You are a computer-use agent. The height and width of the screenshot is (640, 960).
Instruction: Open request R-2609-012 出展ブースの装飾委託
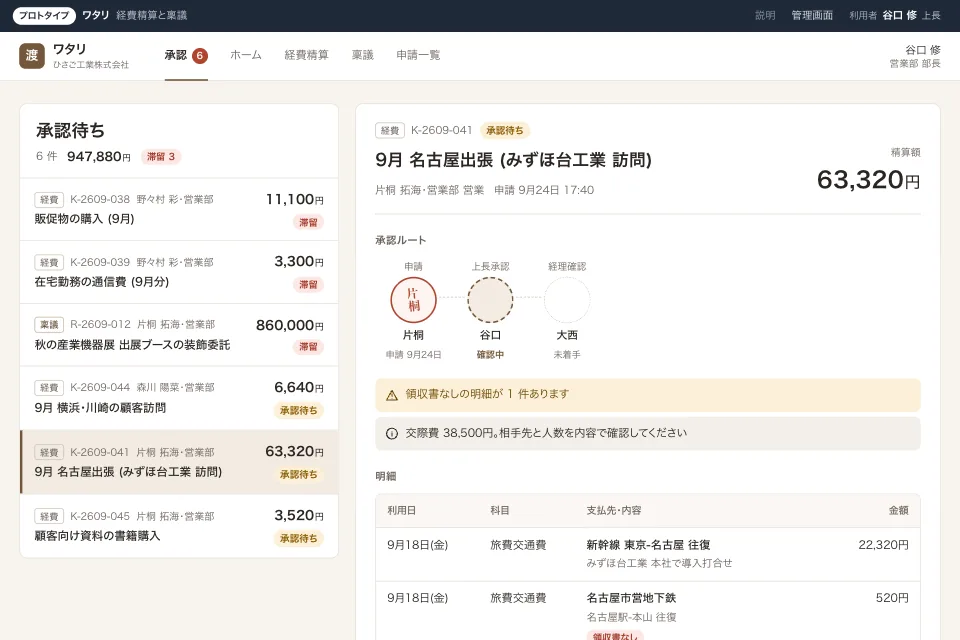[x=179, y=335]
